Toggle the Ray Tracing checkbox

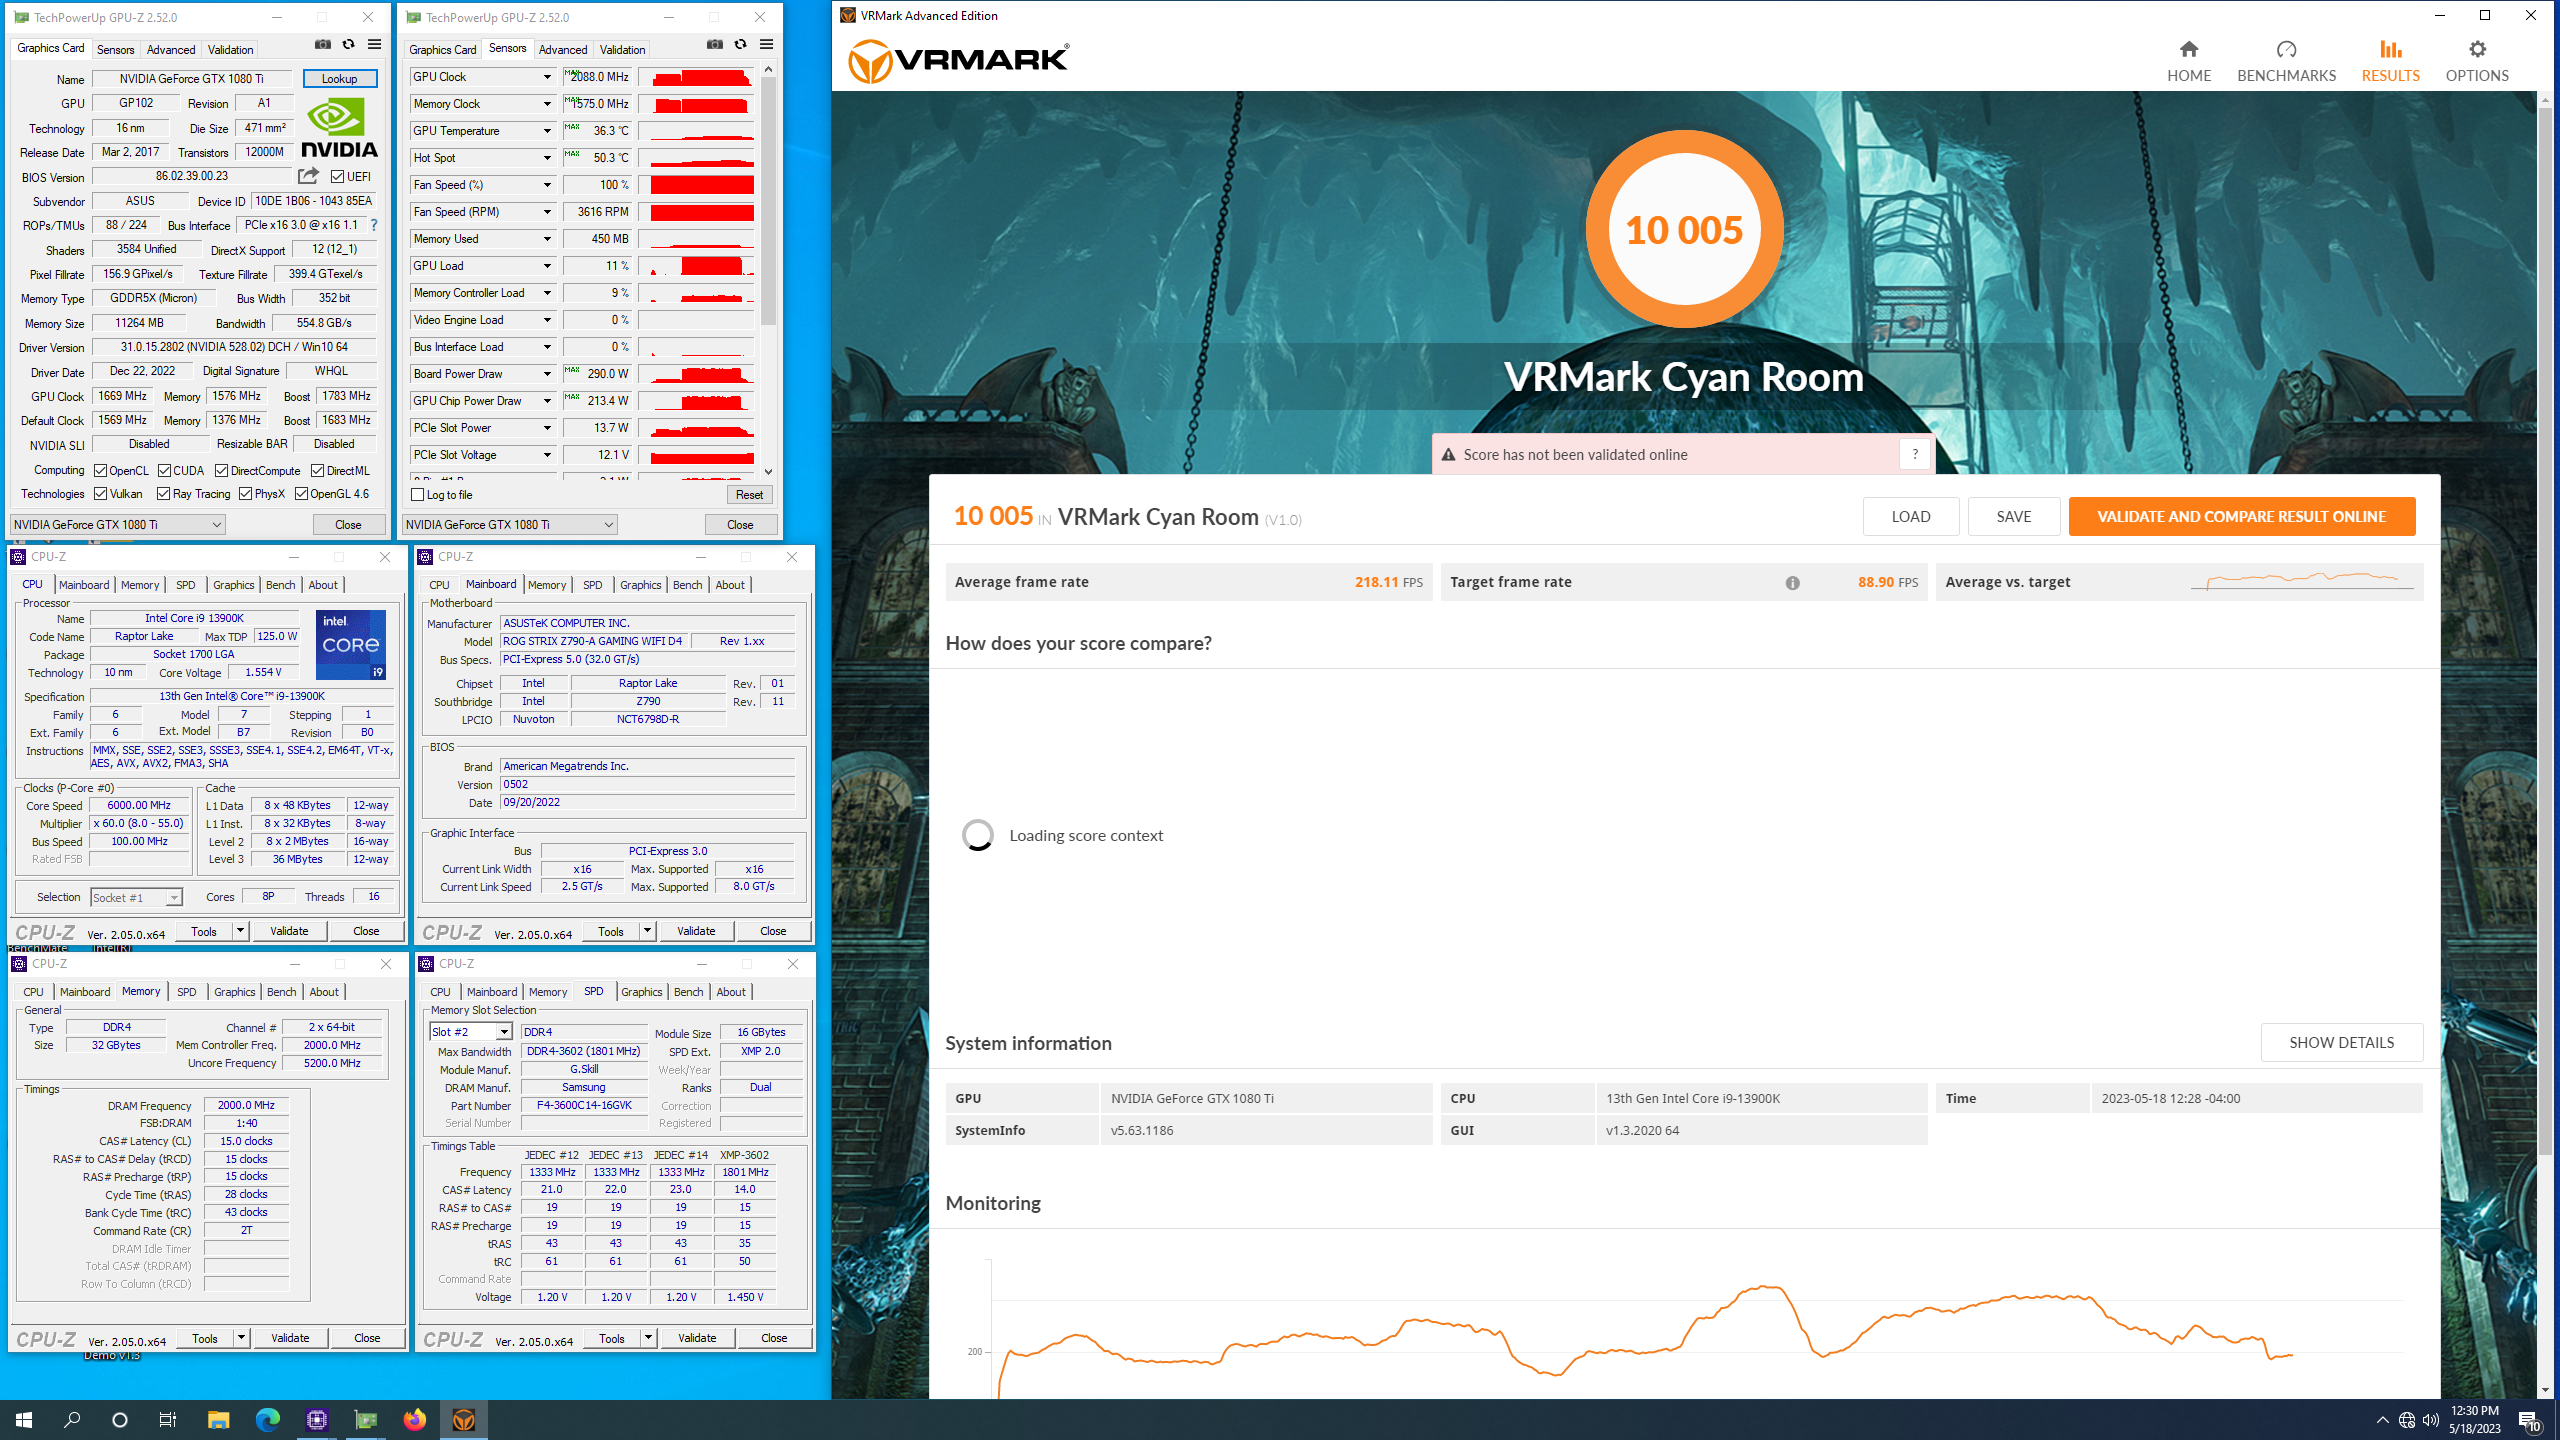tap(163, 494)
